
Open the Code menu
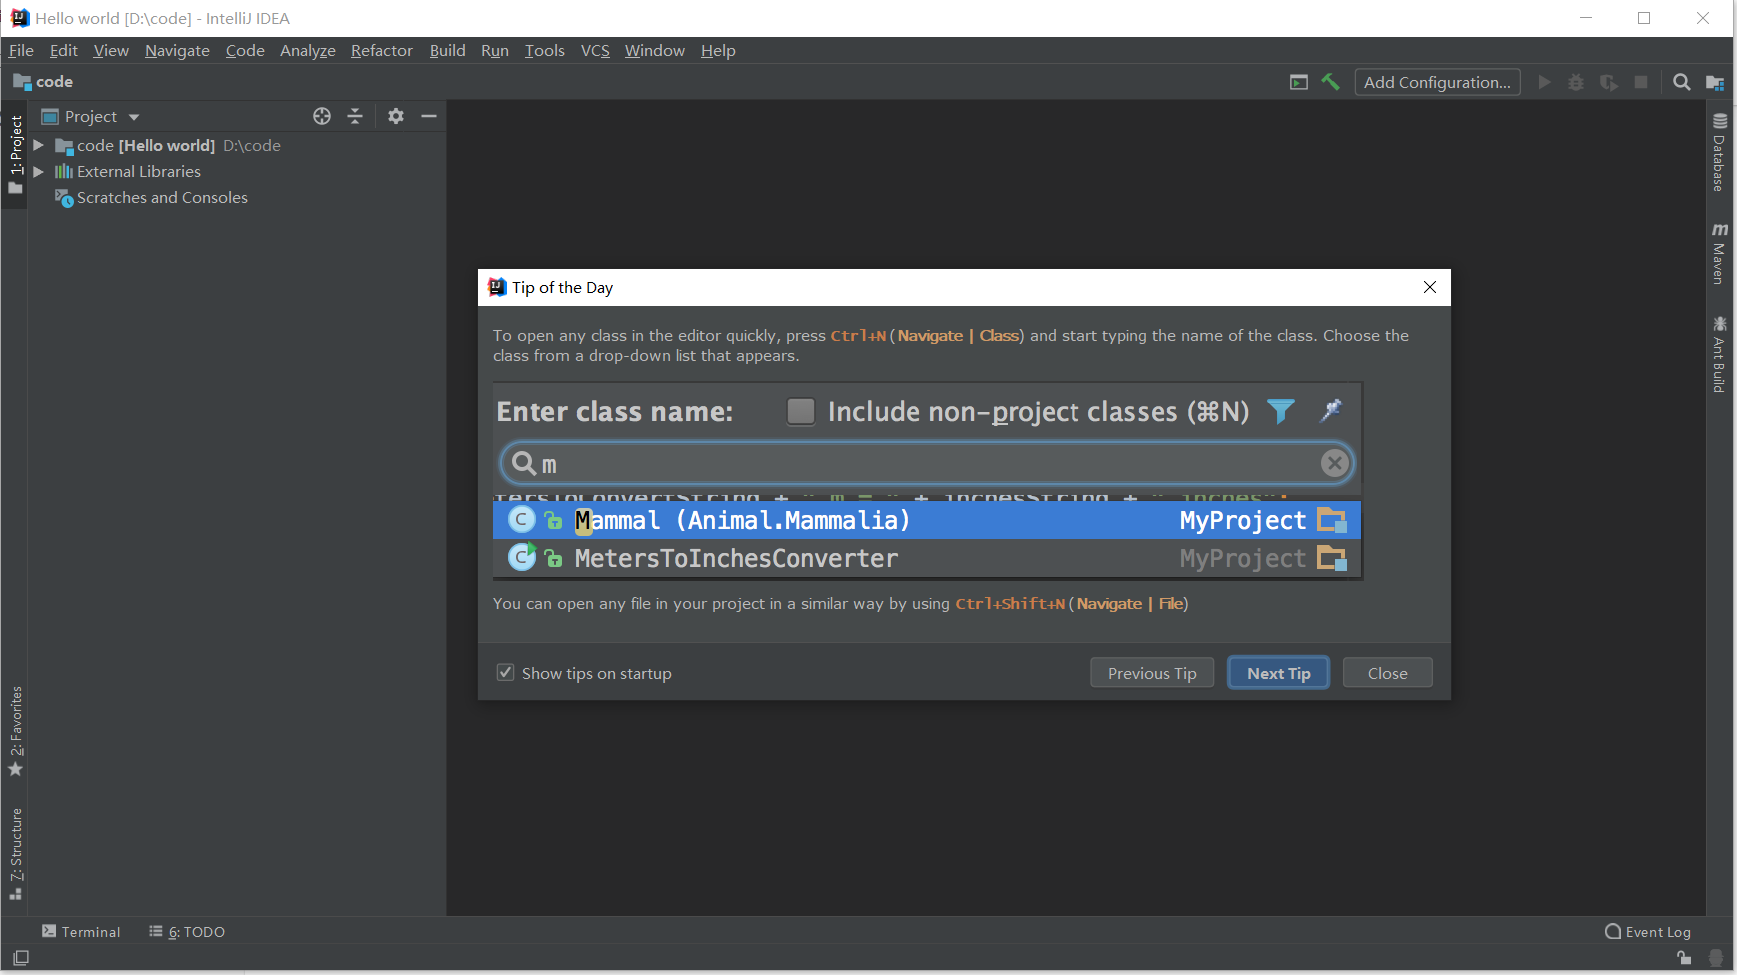[245, 50]
